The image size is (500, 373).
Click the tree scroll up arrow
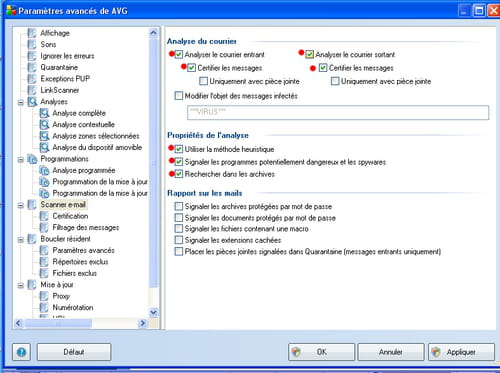pyautogui.click(x=153, y=33)
